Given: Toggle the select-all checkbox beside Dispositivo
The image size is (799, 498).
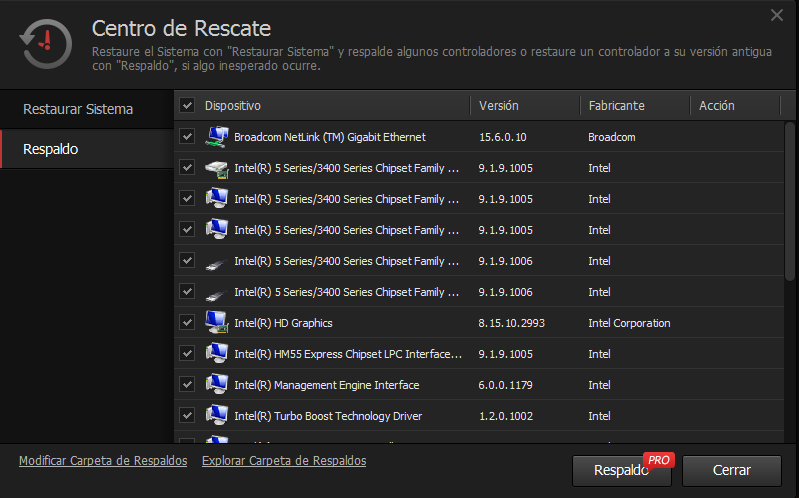Looking at the screenshot, I should pyautogui.click(x=187, y=106).
